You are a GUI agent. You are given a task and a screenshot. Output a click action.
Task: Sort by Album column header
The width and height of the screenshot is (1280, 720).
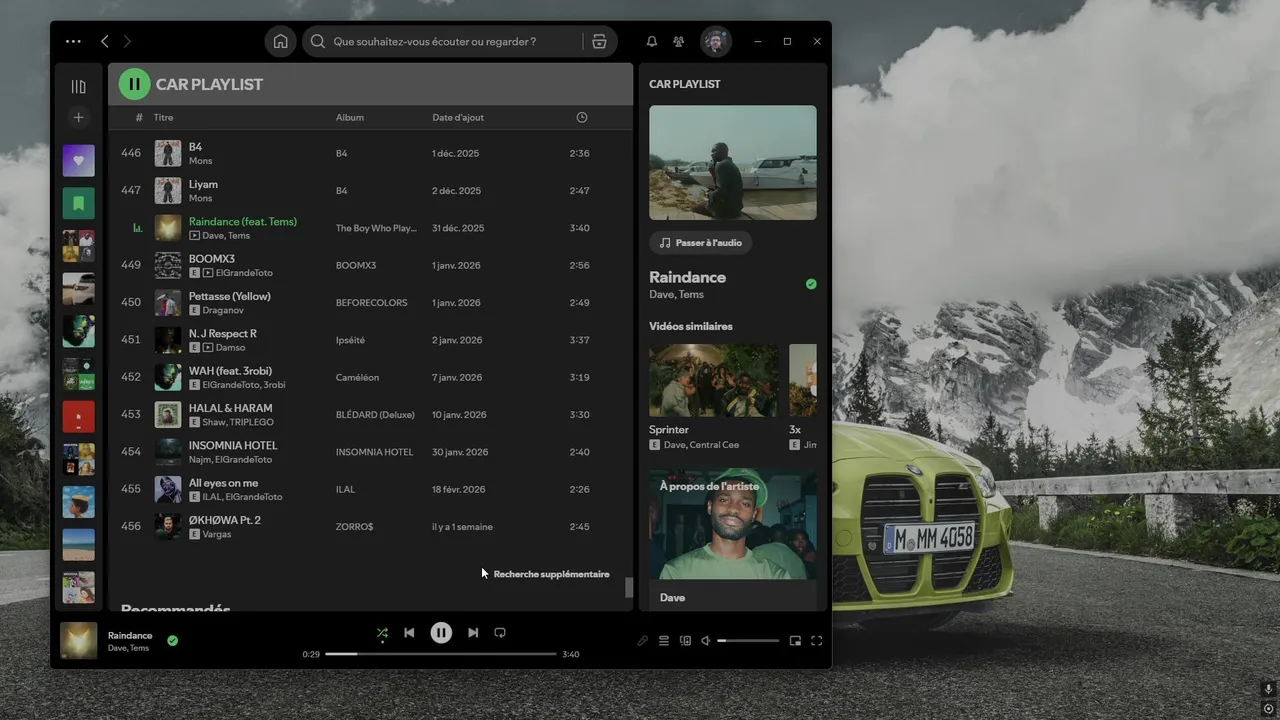point(350,117)
